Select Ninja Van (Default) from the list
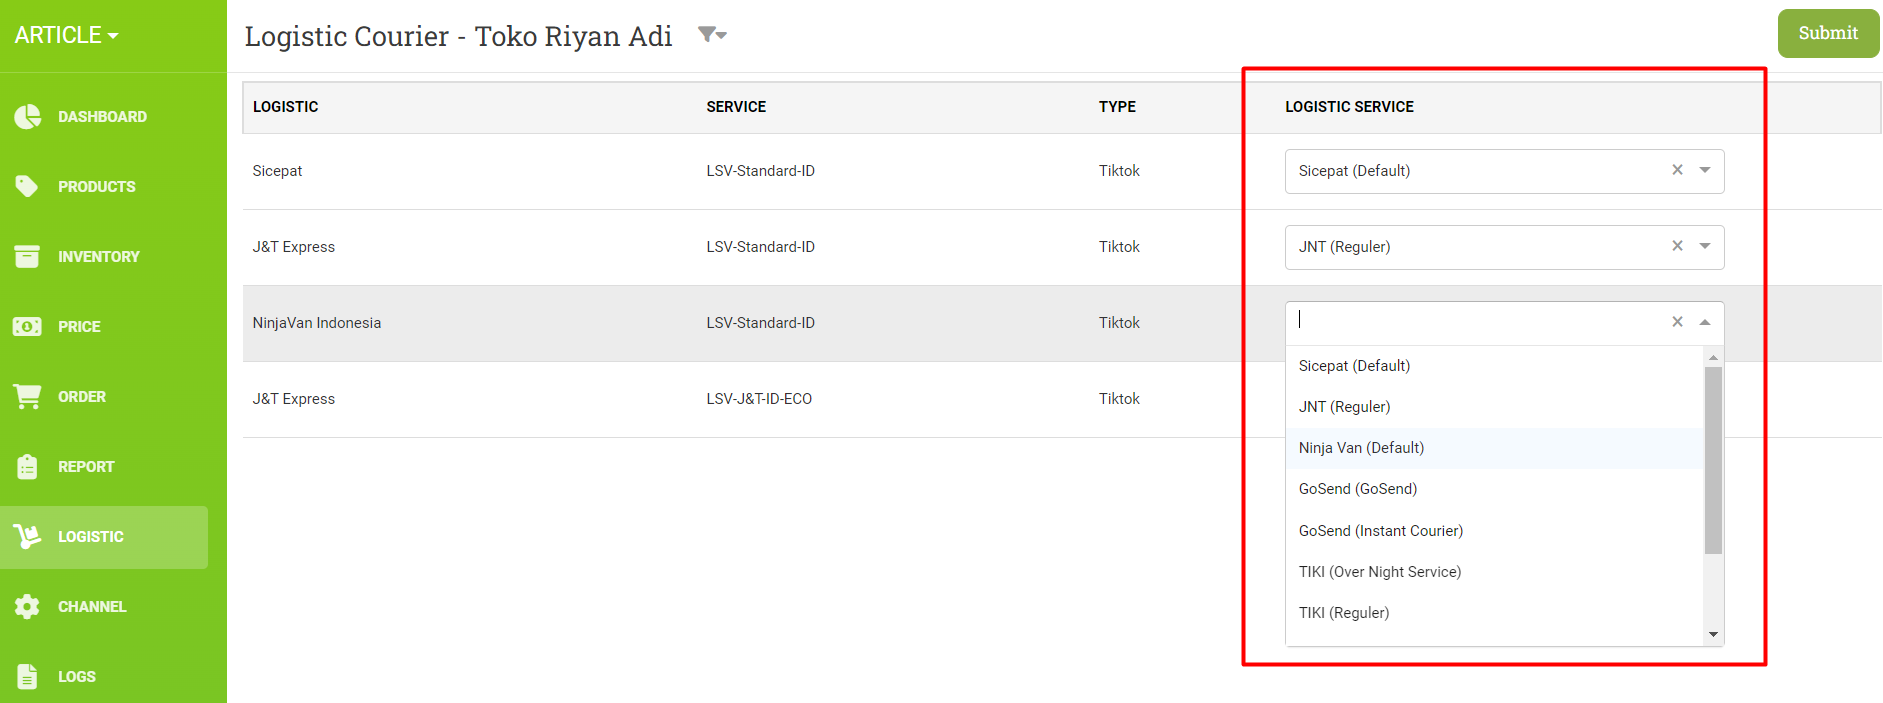1883x703 pixels. [1361, 448]
